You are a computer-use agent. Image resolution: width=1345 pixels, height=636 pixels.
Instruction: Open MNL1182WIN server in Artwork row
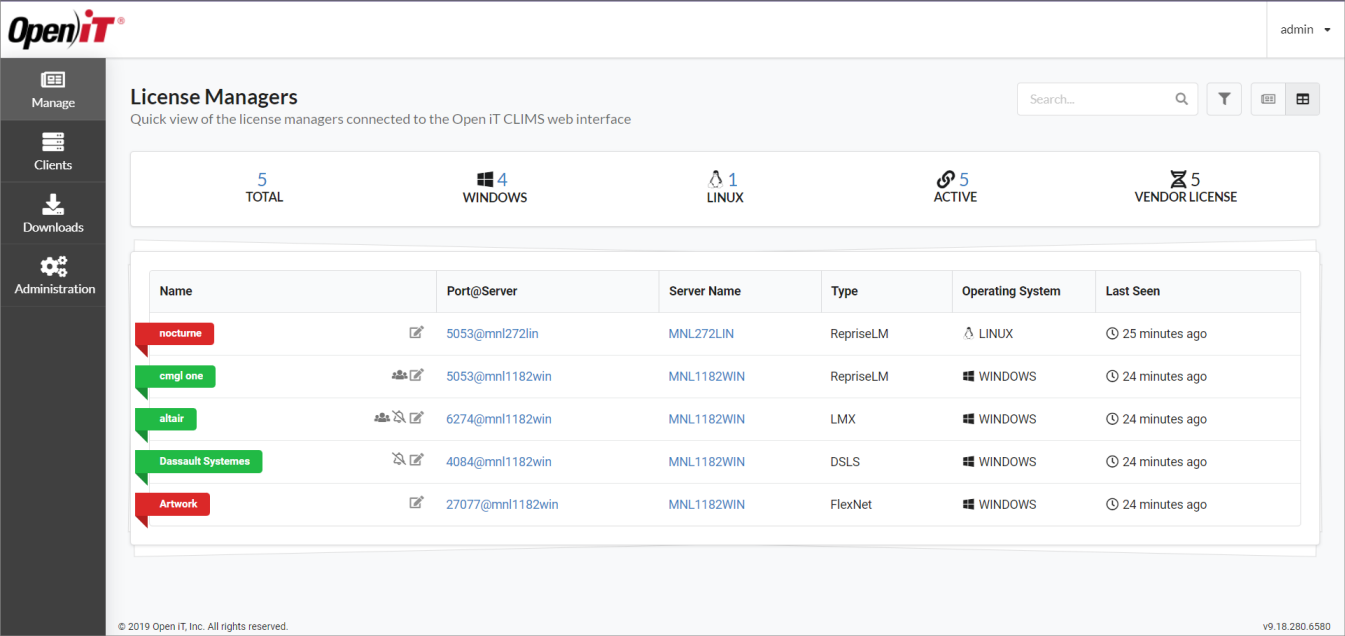pyautogui.click(x=706, y=505)
